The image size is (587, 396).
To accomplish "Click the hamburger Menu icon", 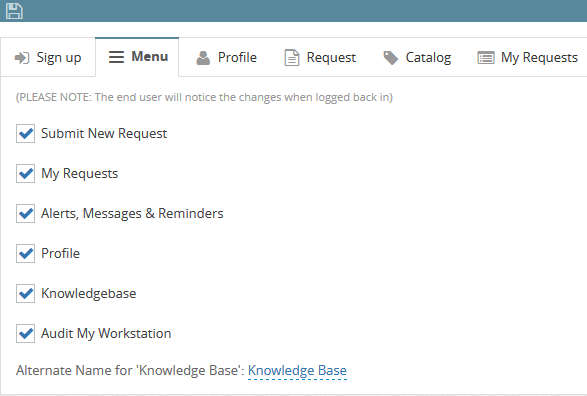I will click(116, 57).
